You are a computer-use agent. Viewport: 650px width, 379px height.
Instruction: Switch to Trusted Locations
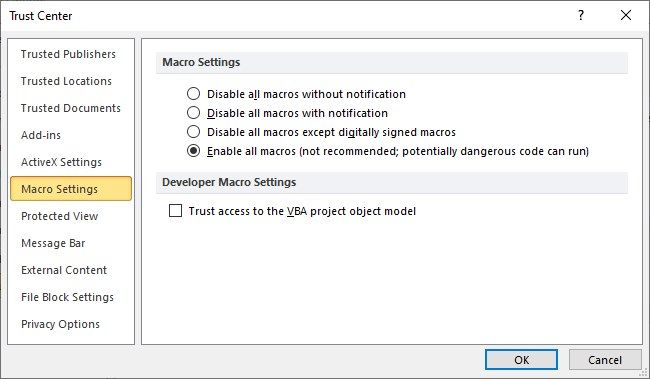pyautogui.click(x=66, y=81)
